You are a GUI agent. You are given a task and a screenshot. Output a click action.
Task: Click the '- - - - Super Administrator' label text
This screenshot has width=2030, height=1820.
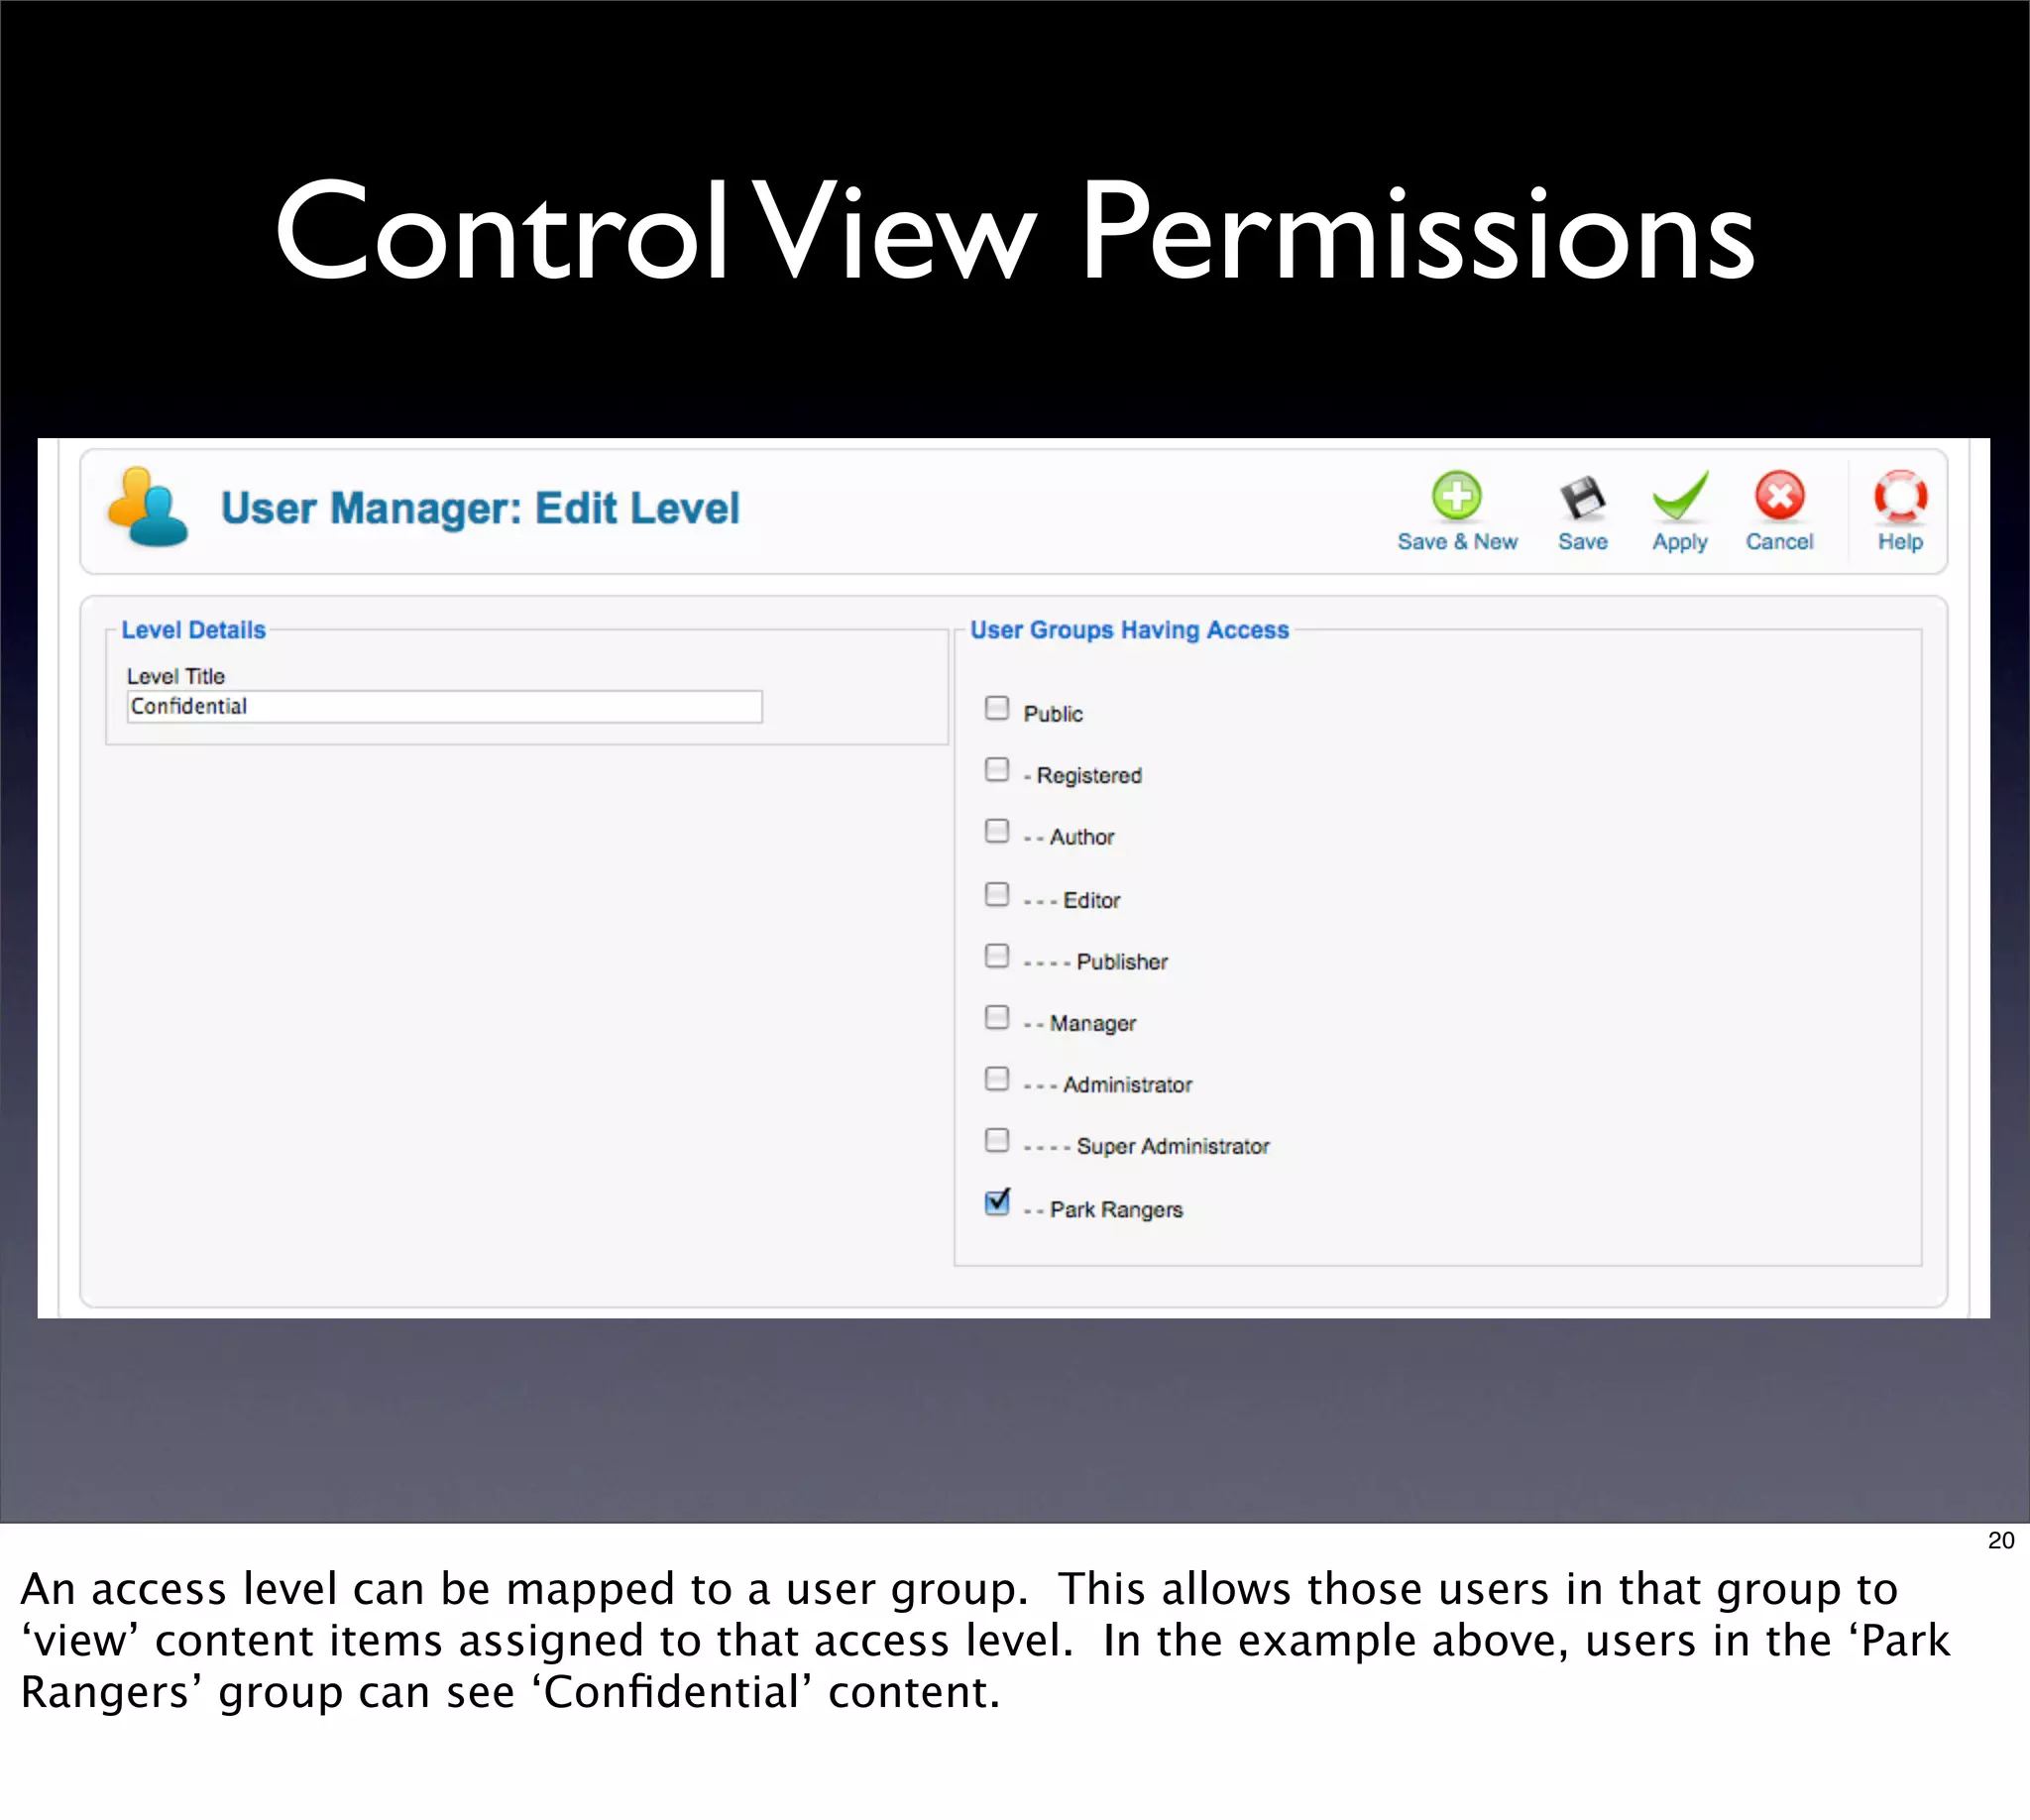1146,1147
